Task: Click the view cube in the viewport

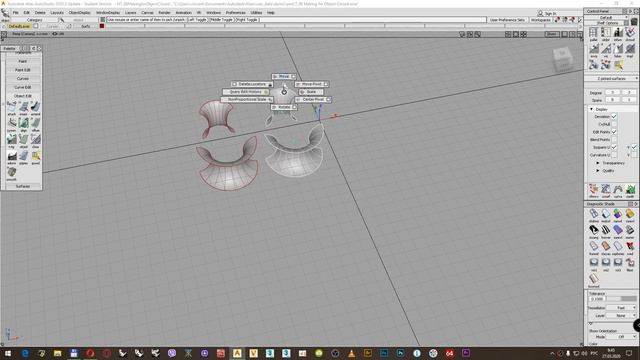Action: [x=563, y=60]
